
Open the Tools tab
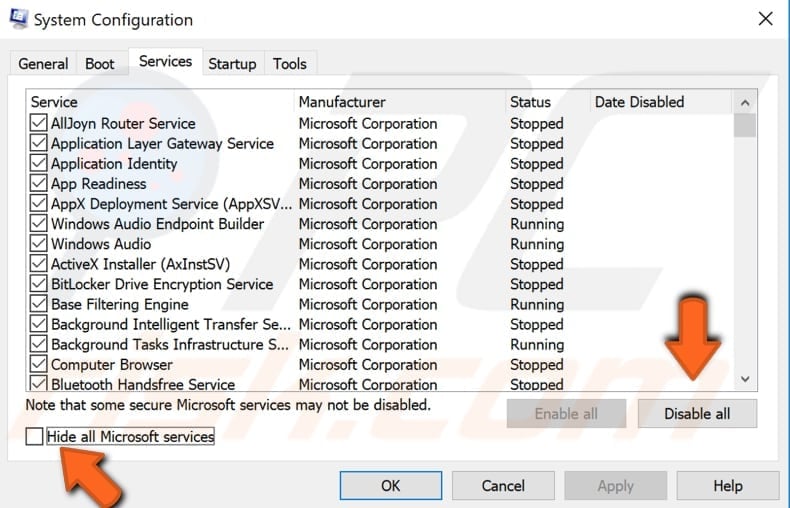[290, 63]
